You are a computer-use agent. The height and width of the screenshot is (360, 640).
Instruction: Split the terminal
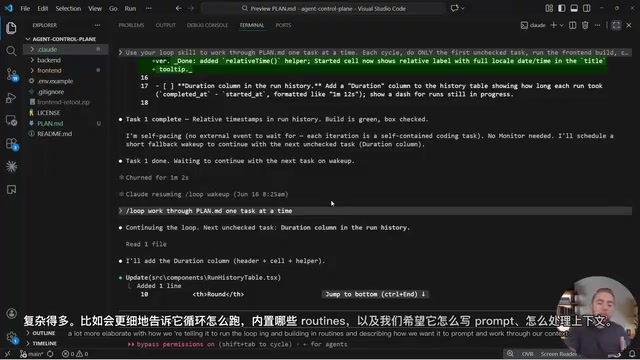573,25
